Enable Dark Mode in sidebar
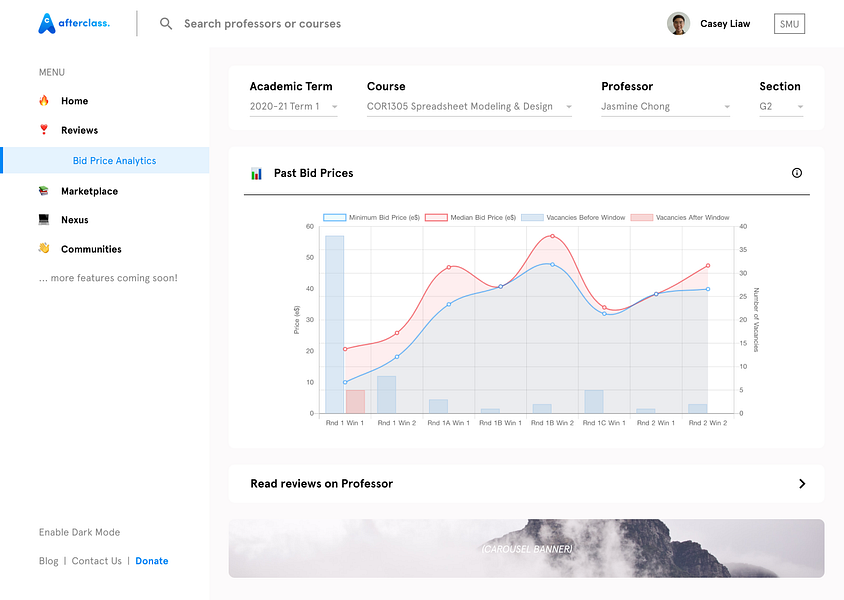 point(79,532)
